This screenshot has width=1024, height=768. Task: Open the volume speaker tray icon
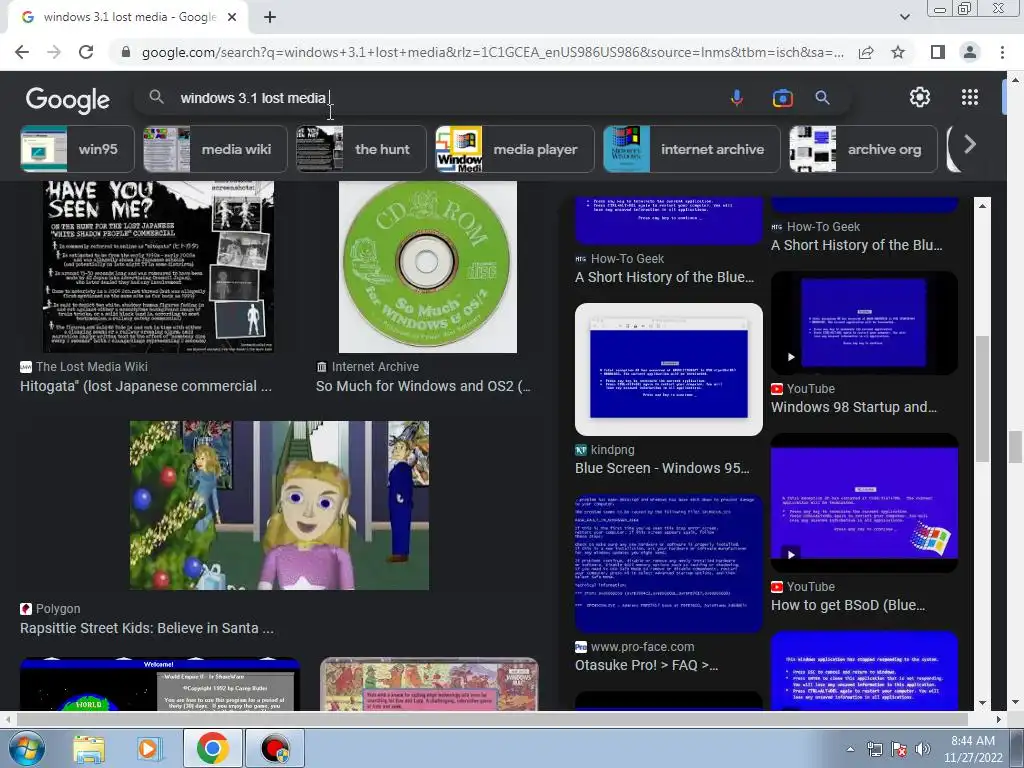[x=922, y=749]
